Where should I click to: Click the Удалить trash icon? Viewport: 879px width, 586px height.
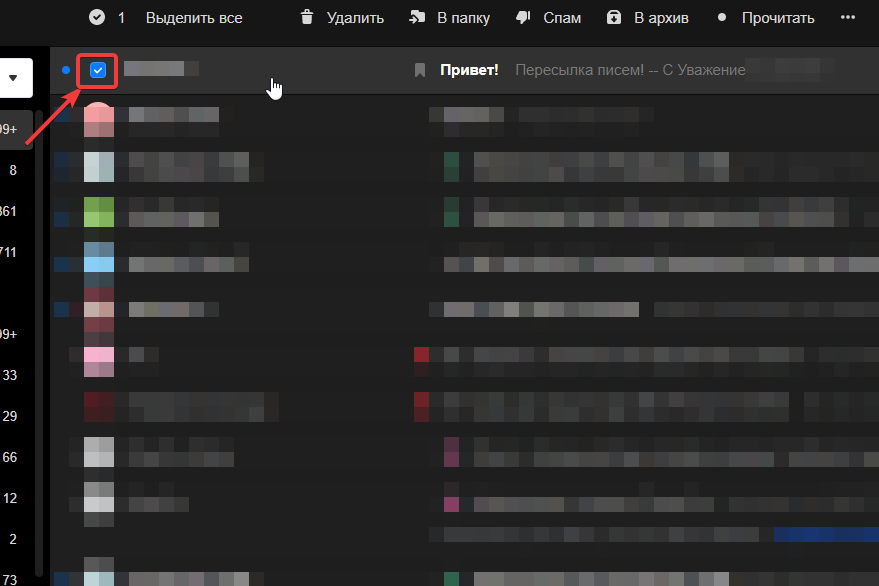(x=307, y=17)
